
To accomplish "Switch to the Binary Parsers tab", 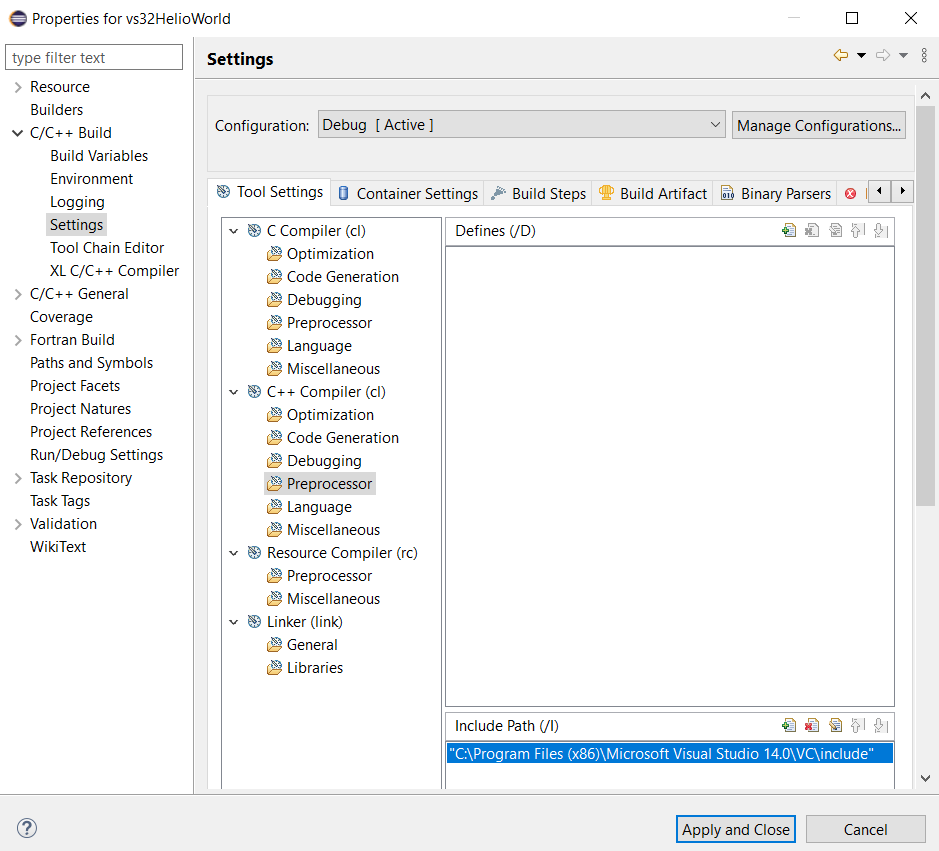I will coord(776,193).
